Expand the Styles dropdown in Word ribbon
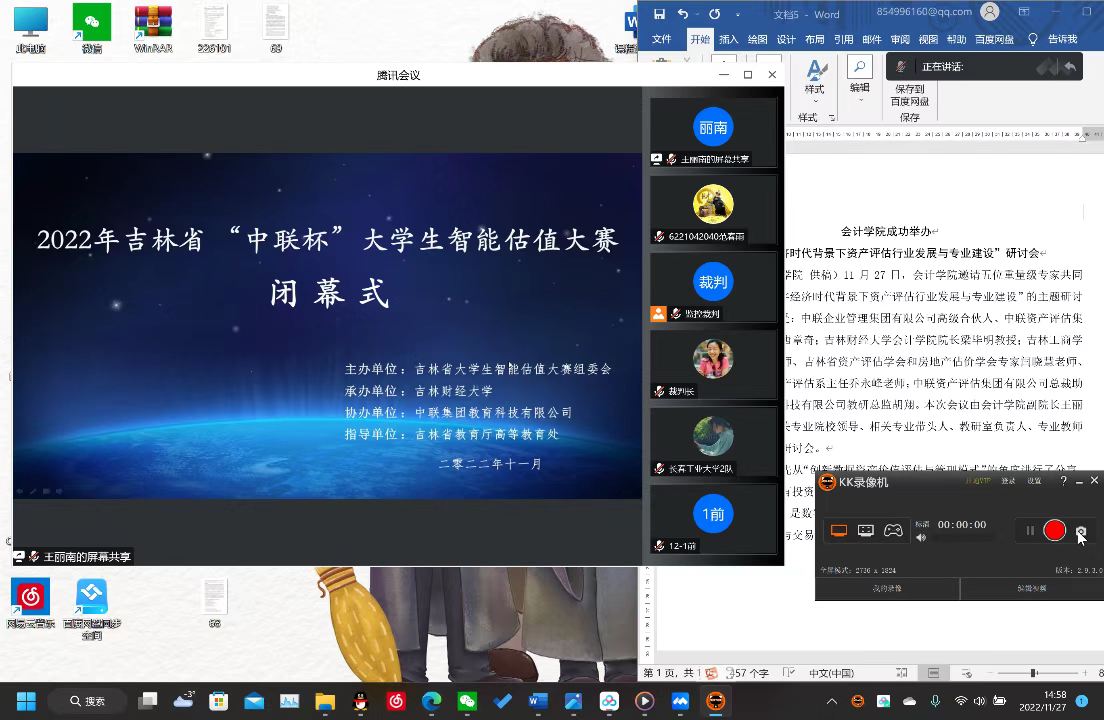The height and width of the screenshot is (720, 1104). click(x=815, y=101)
